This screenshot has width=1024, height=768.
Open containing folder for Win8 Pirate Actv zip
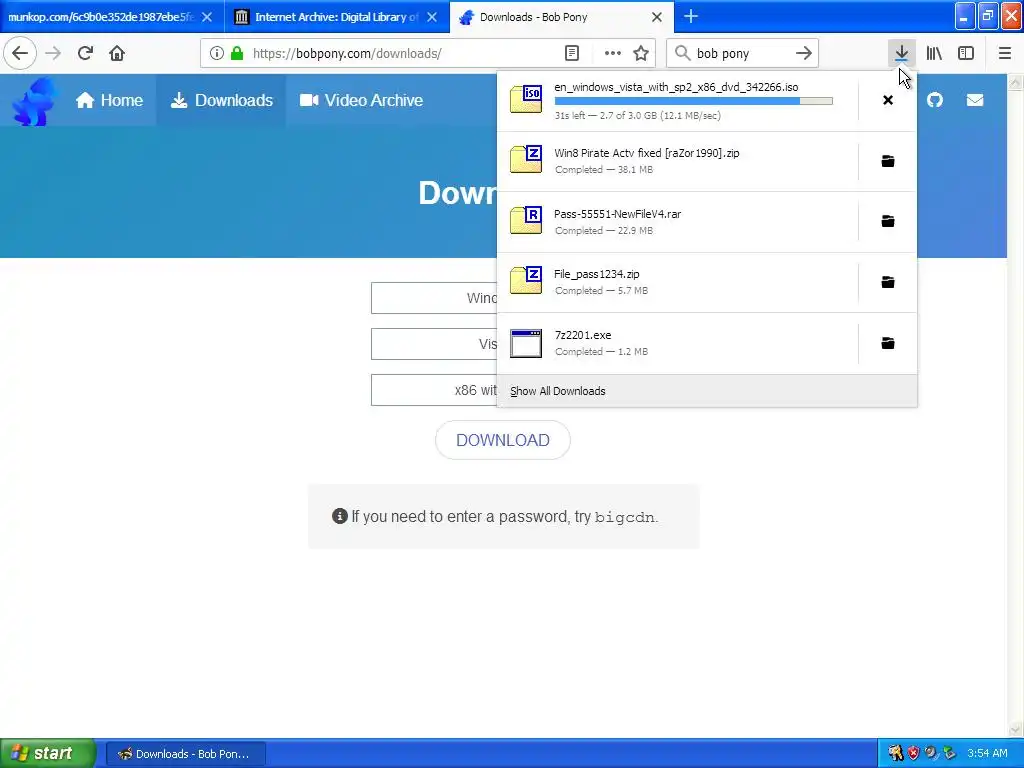click(x=888, y=161)
